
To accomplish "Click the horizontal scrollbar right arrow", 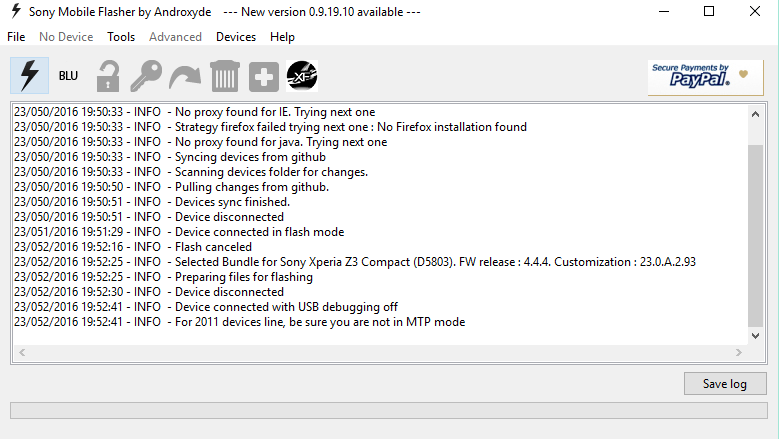I will pyautogui.click(x=739, y=352).
